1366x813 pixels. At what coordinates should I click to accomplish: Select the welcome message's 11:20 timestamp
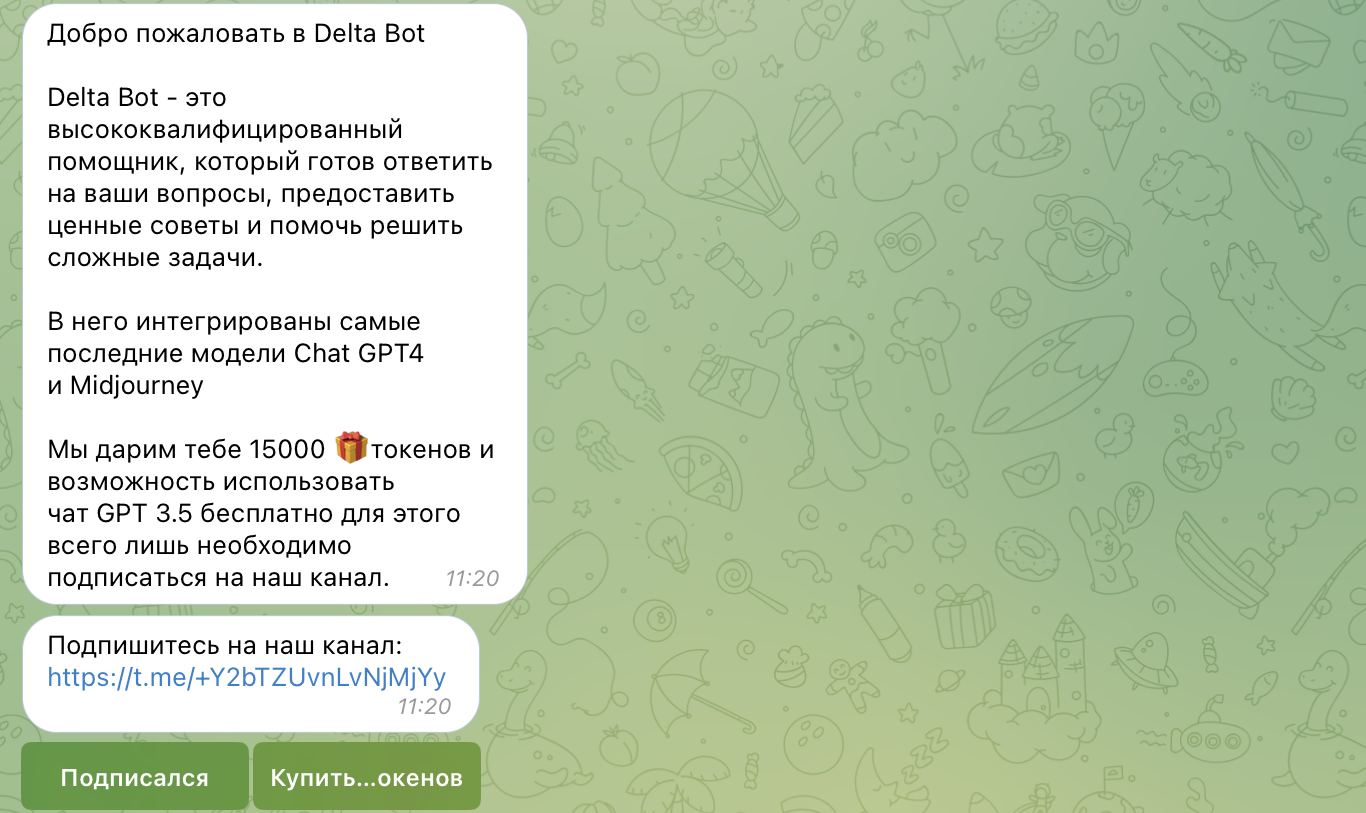pyautogui.click(x=472, y=578)
